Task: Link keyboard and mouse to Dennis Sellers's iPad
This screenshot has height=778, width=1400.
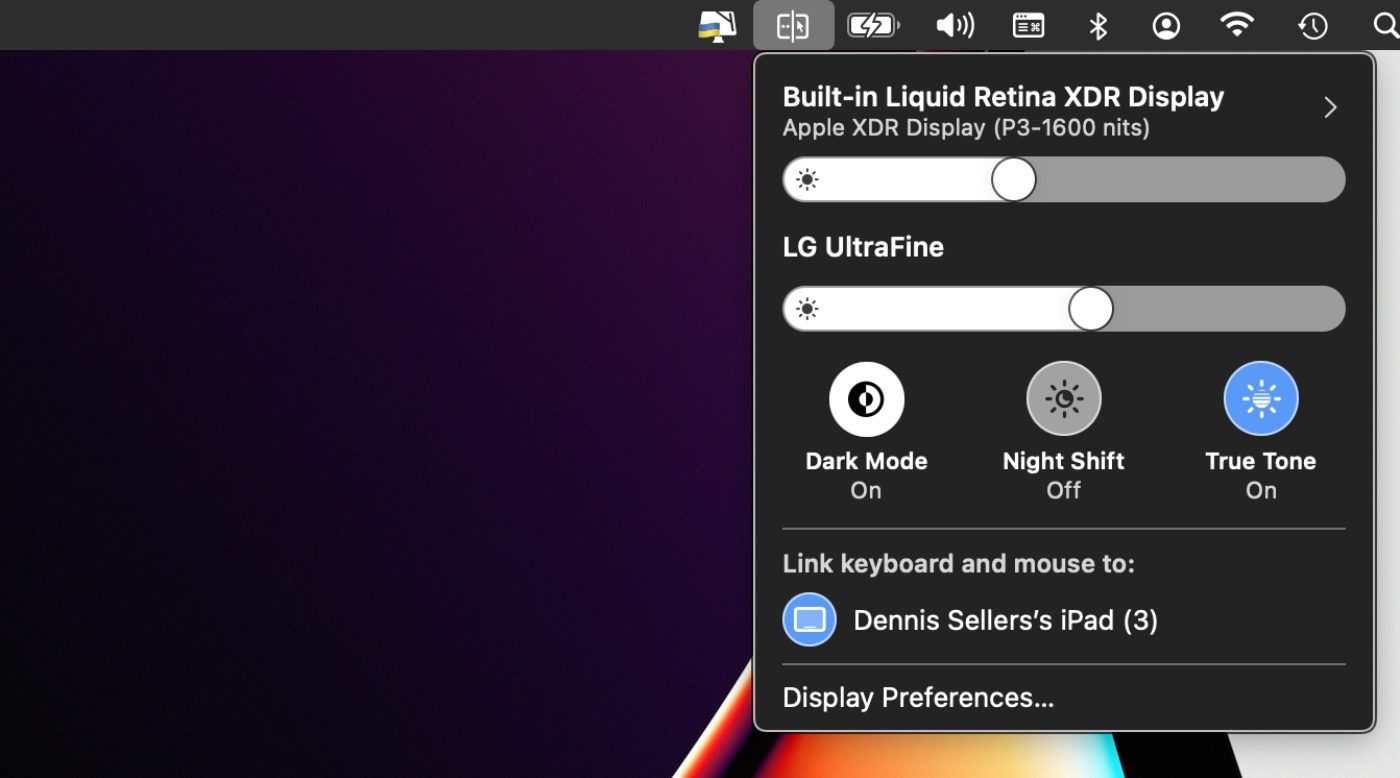Action: (1005, 620)
